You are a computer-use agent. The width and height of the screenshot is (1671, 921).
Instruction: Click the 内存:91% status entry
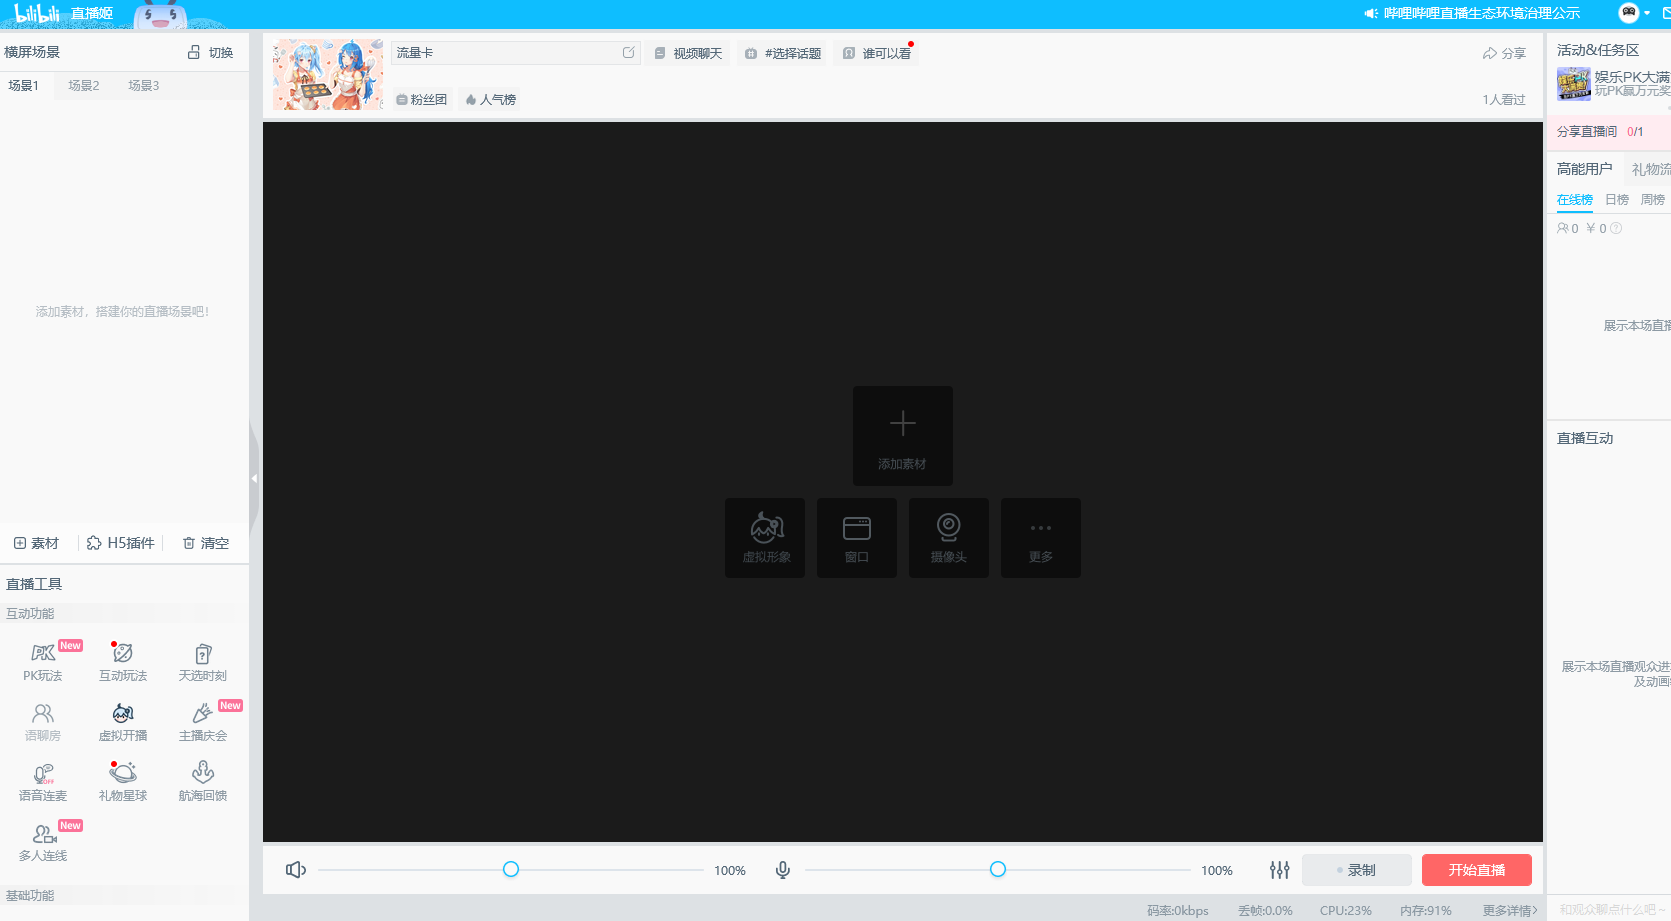click(1426, 910)
